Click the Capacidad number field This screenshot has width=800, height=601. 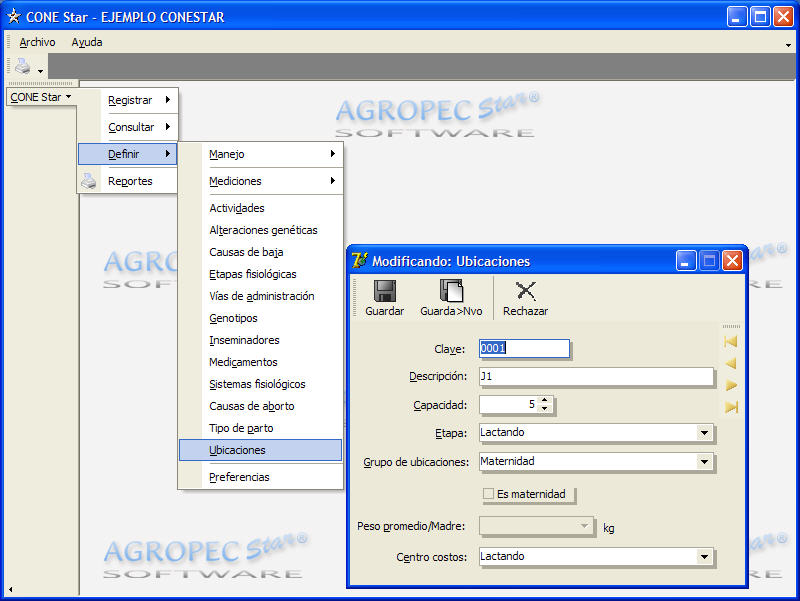(509, 405)
